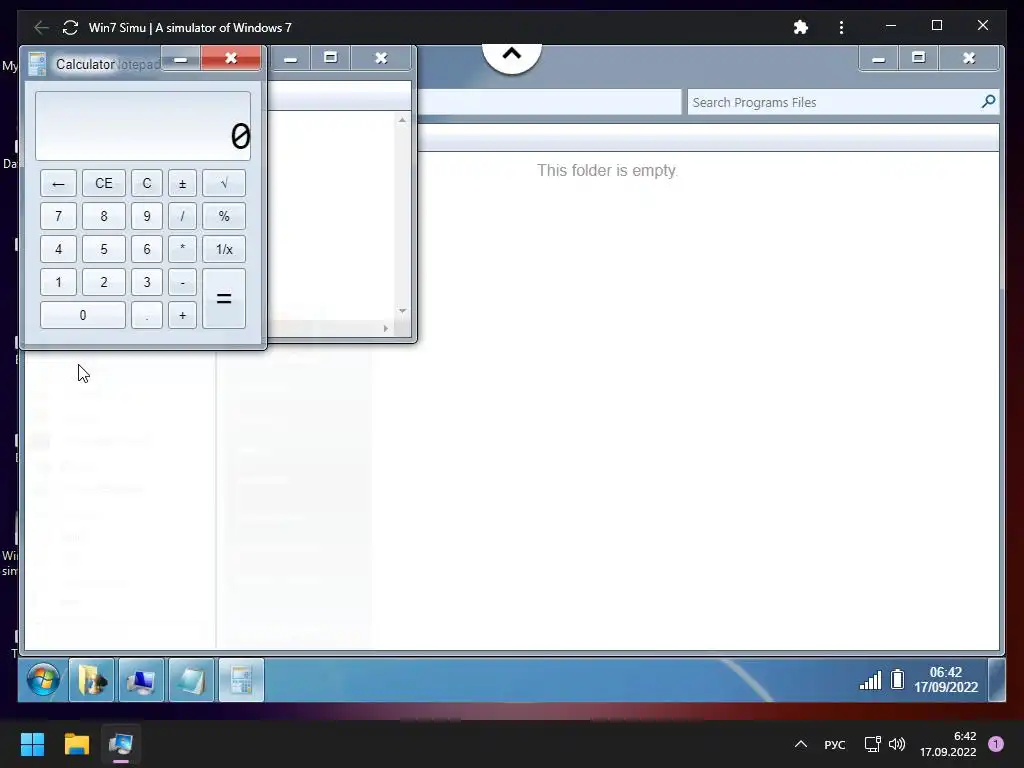Click the reciprocal 1/x button in Calculator

(224, 249)
